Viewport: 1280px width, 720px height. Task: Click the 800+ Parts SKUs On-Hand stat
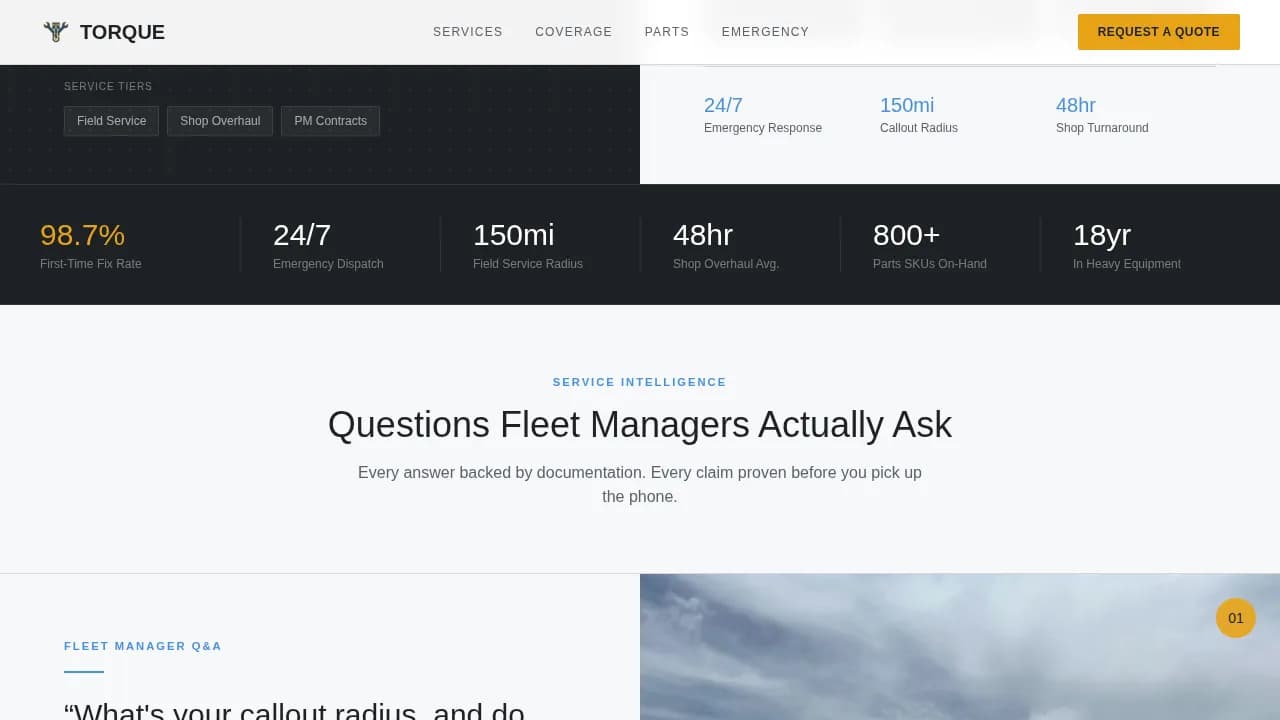point(929,244)
